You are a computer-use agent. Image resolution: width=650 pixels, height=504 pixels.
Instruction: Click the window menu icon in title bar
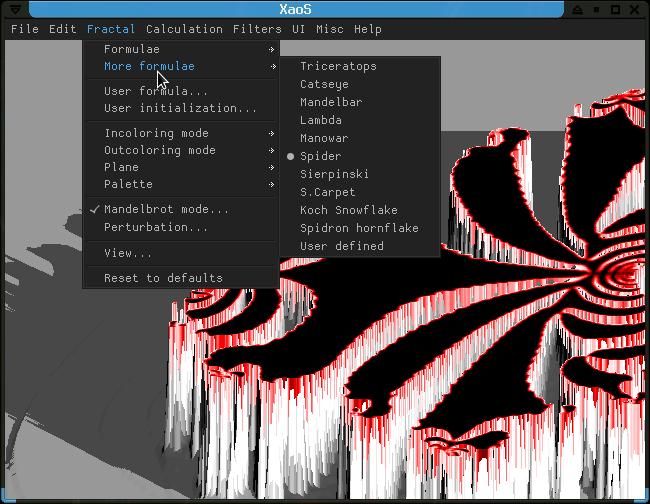coord(14,9)
